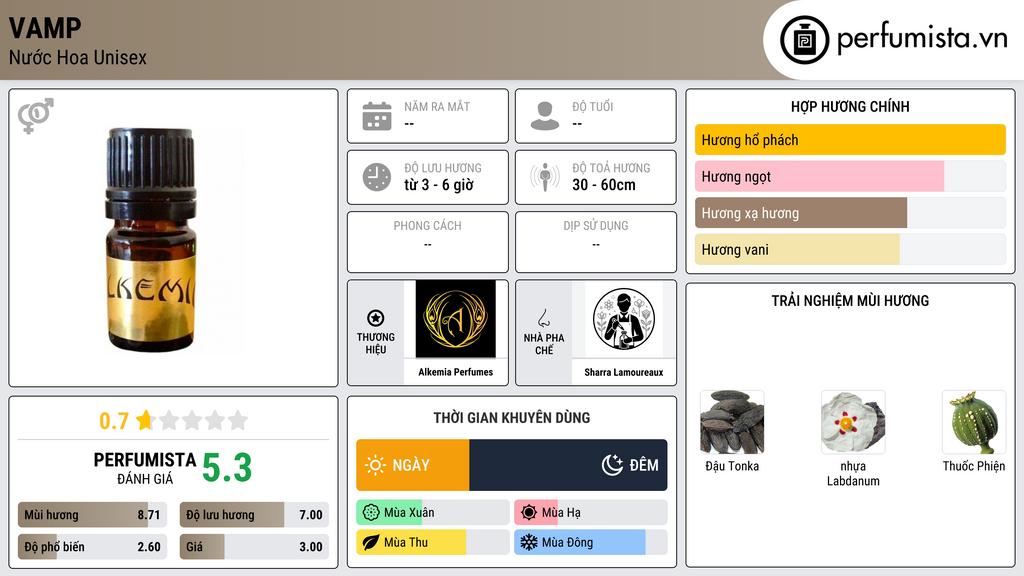Viewport: 1024px width, 576px height.
Task: Click the Mùa Xuân season bar
Action: tap(433, 513)
